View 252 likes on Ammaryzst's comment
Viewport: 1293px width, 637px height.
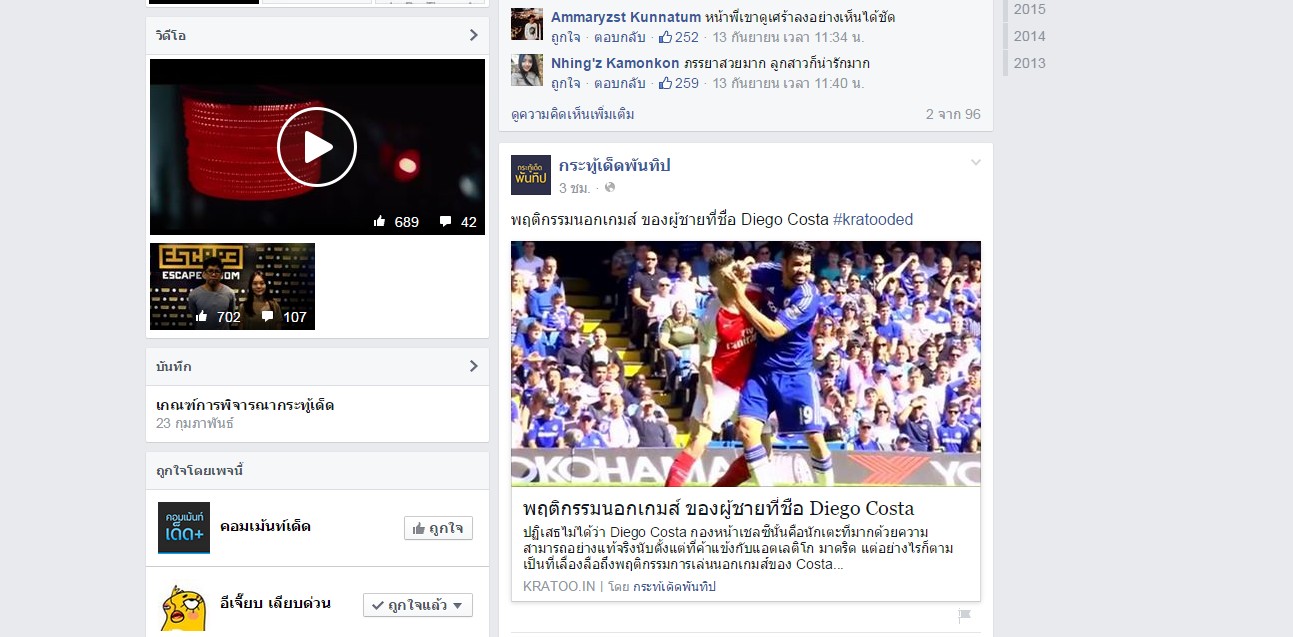[679, 37]
